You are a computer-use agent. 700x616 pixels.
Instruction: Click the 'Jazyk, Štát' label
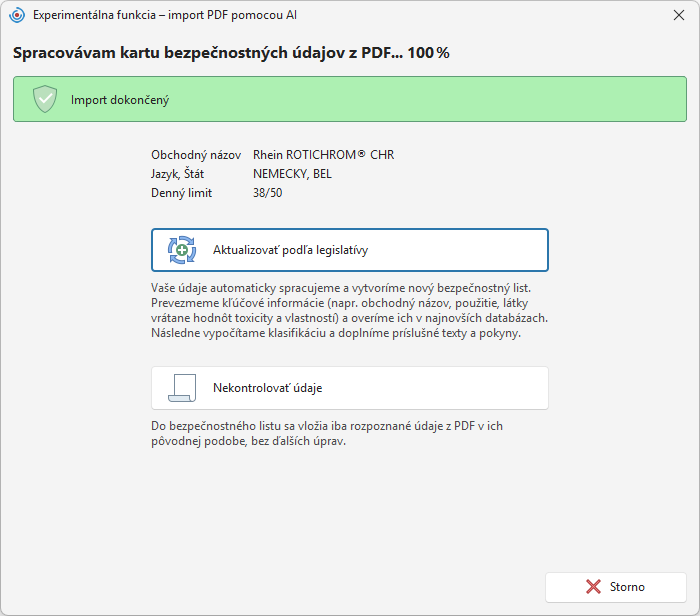click(177, 174)
